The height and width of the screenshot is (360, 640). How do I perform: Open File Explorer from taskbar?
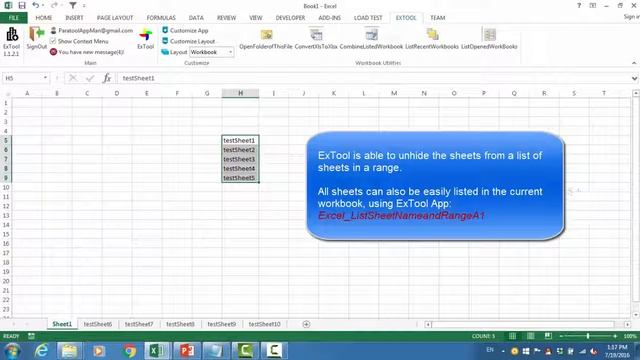(x=70, y=351)
